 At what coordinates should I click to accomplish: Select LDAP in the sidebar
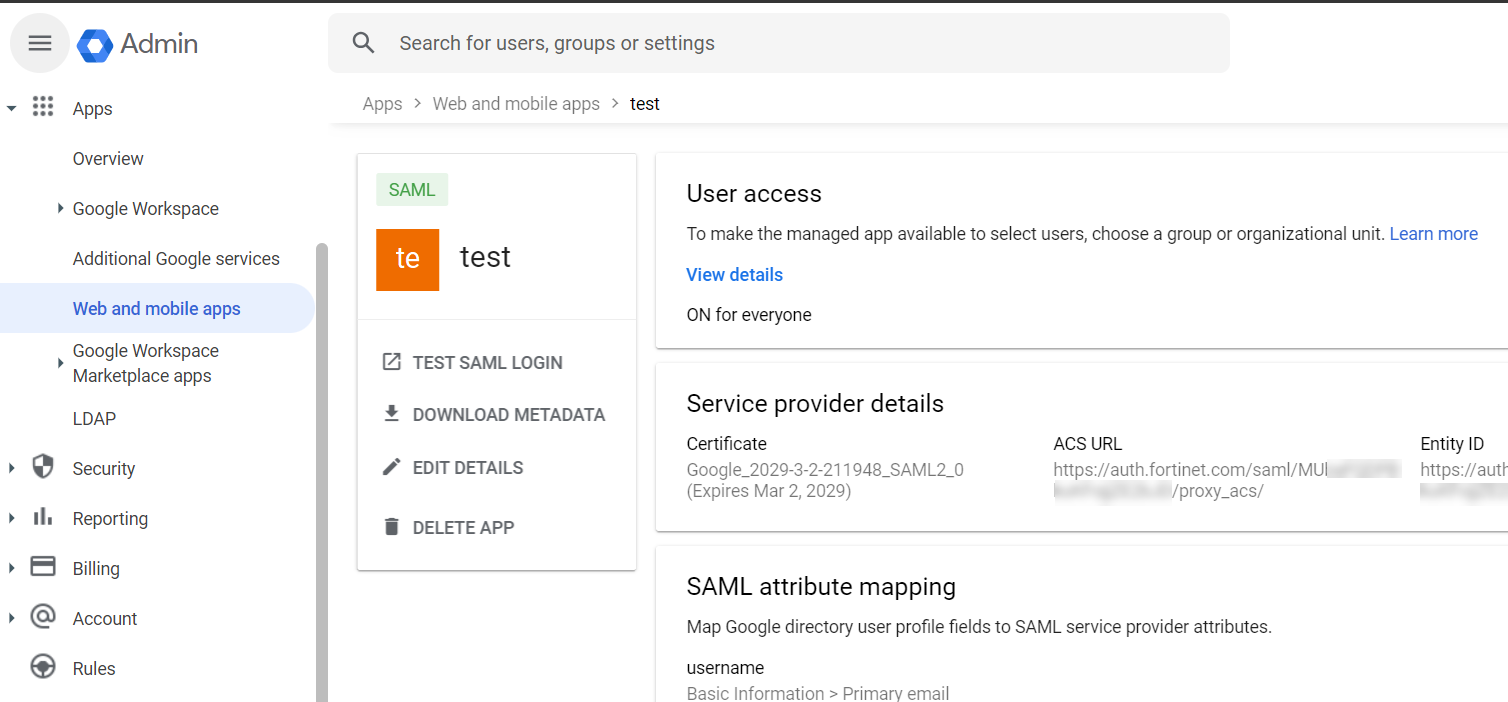93,418
